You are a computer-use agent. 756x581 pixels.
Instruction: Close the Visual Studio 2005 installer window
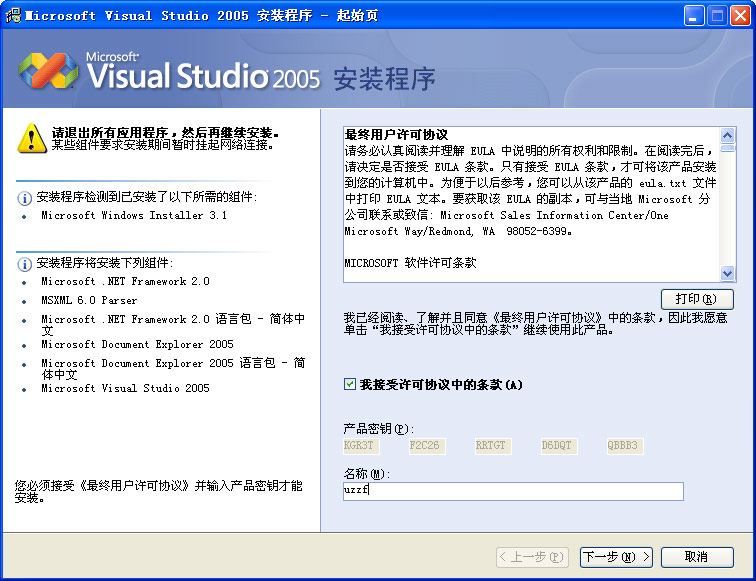pos(741,16)
